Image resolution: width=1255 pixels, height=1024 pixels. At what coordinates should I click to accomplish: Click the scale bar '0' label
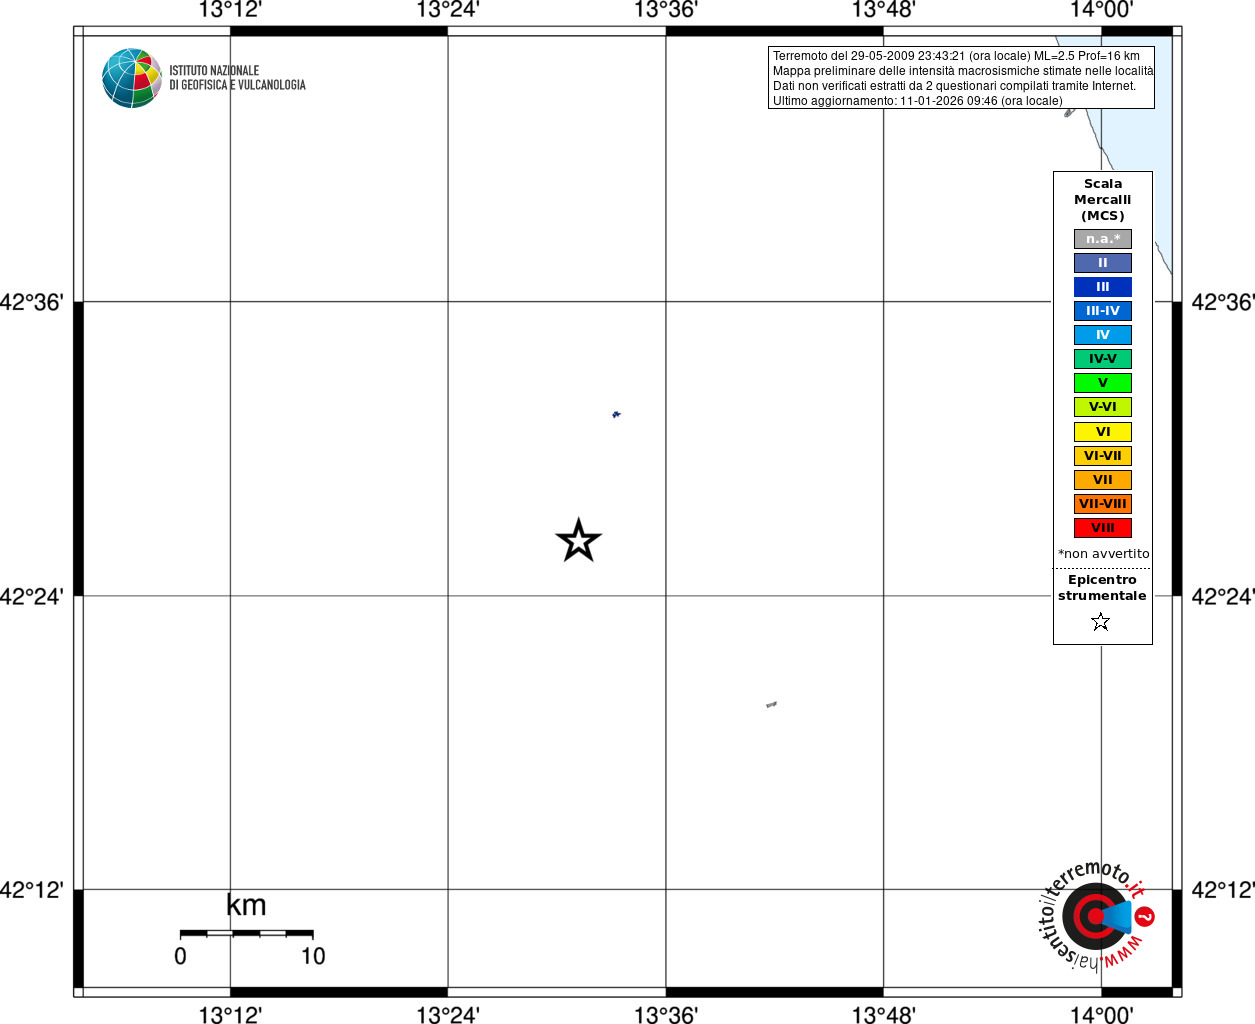pos(180,956)
